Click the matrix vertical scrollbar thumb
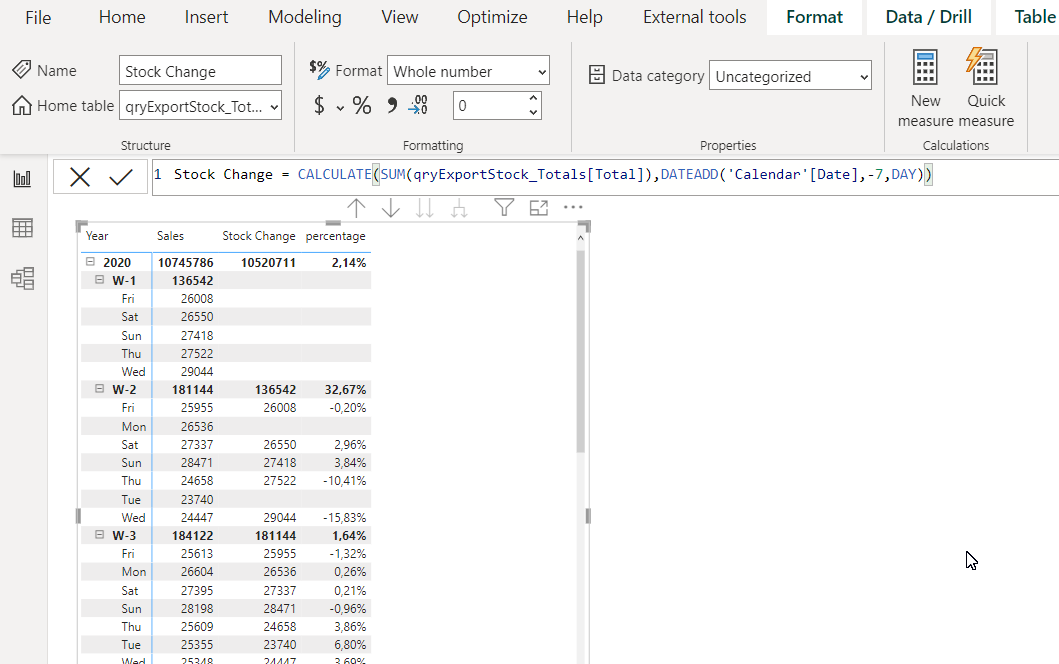1059x664 pixels. coord(580,351)
